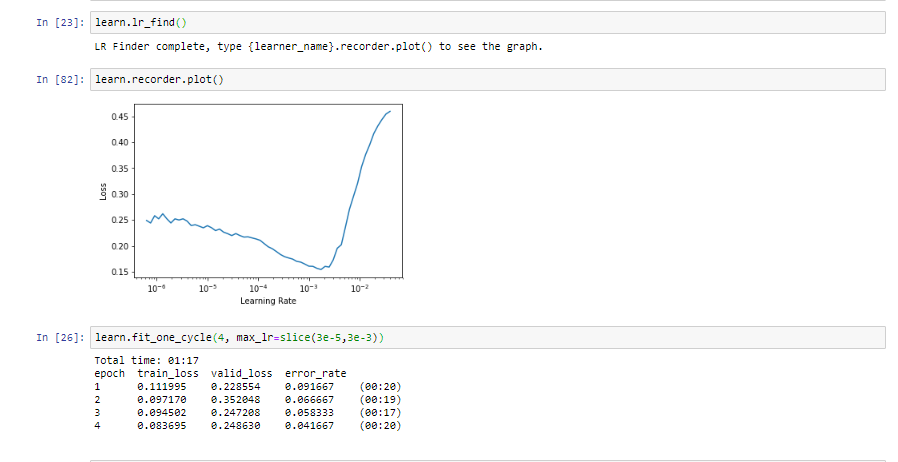Click train loss value 0.083695
The height and width of the screenshot is (462, 898).
[x=162, y=425]
